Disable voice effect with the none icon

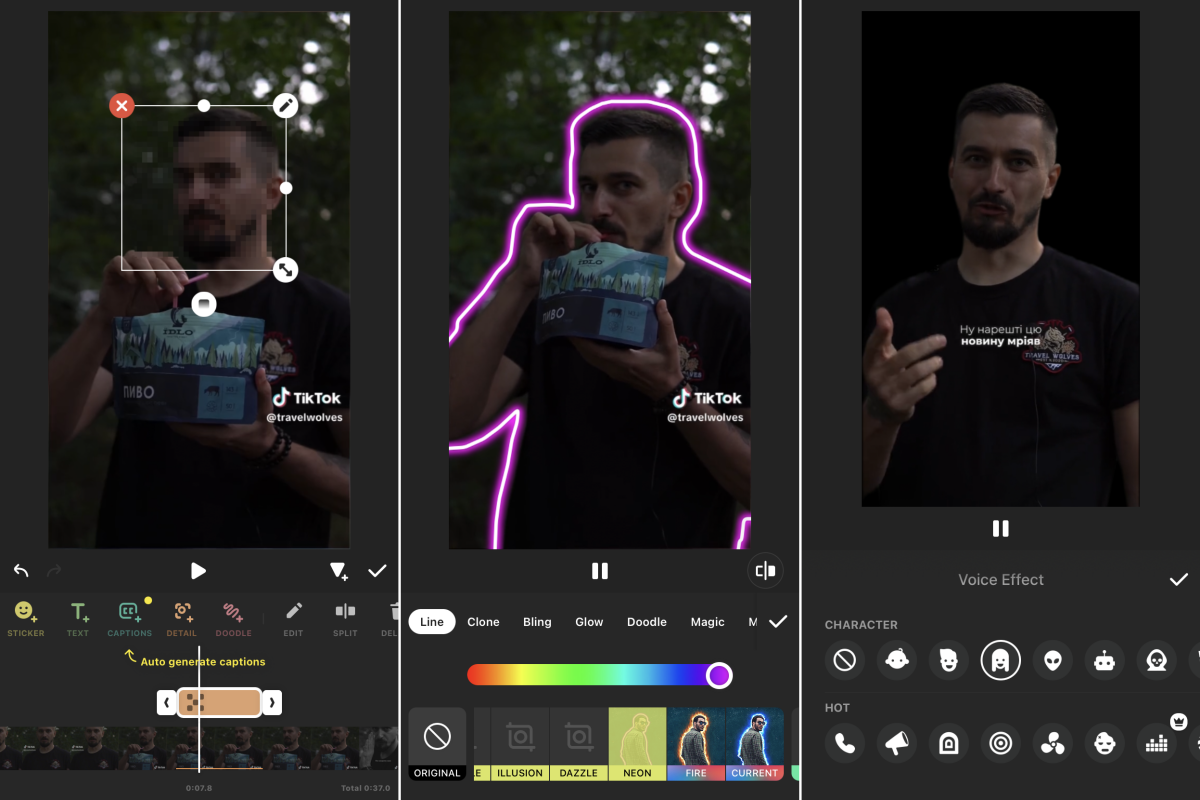point(845,661)
